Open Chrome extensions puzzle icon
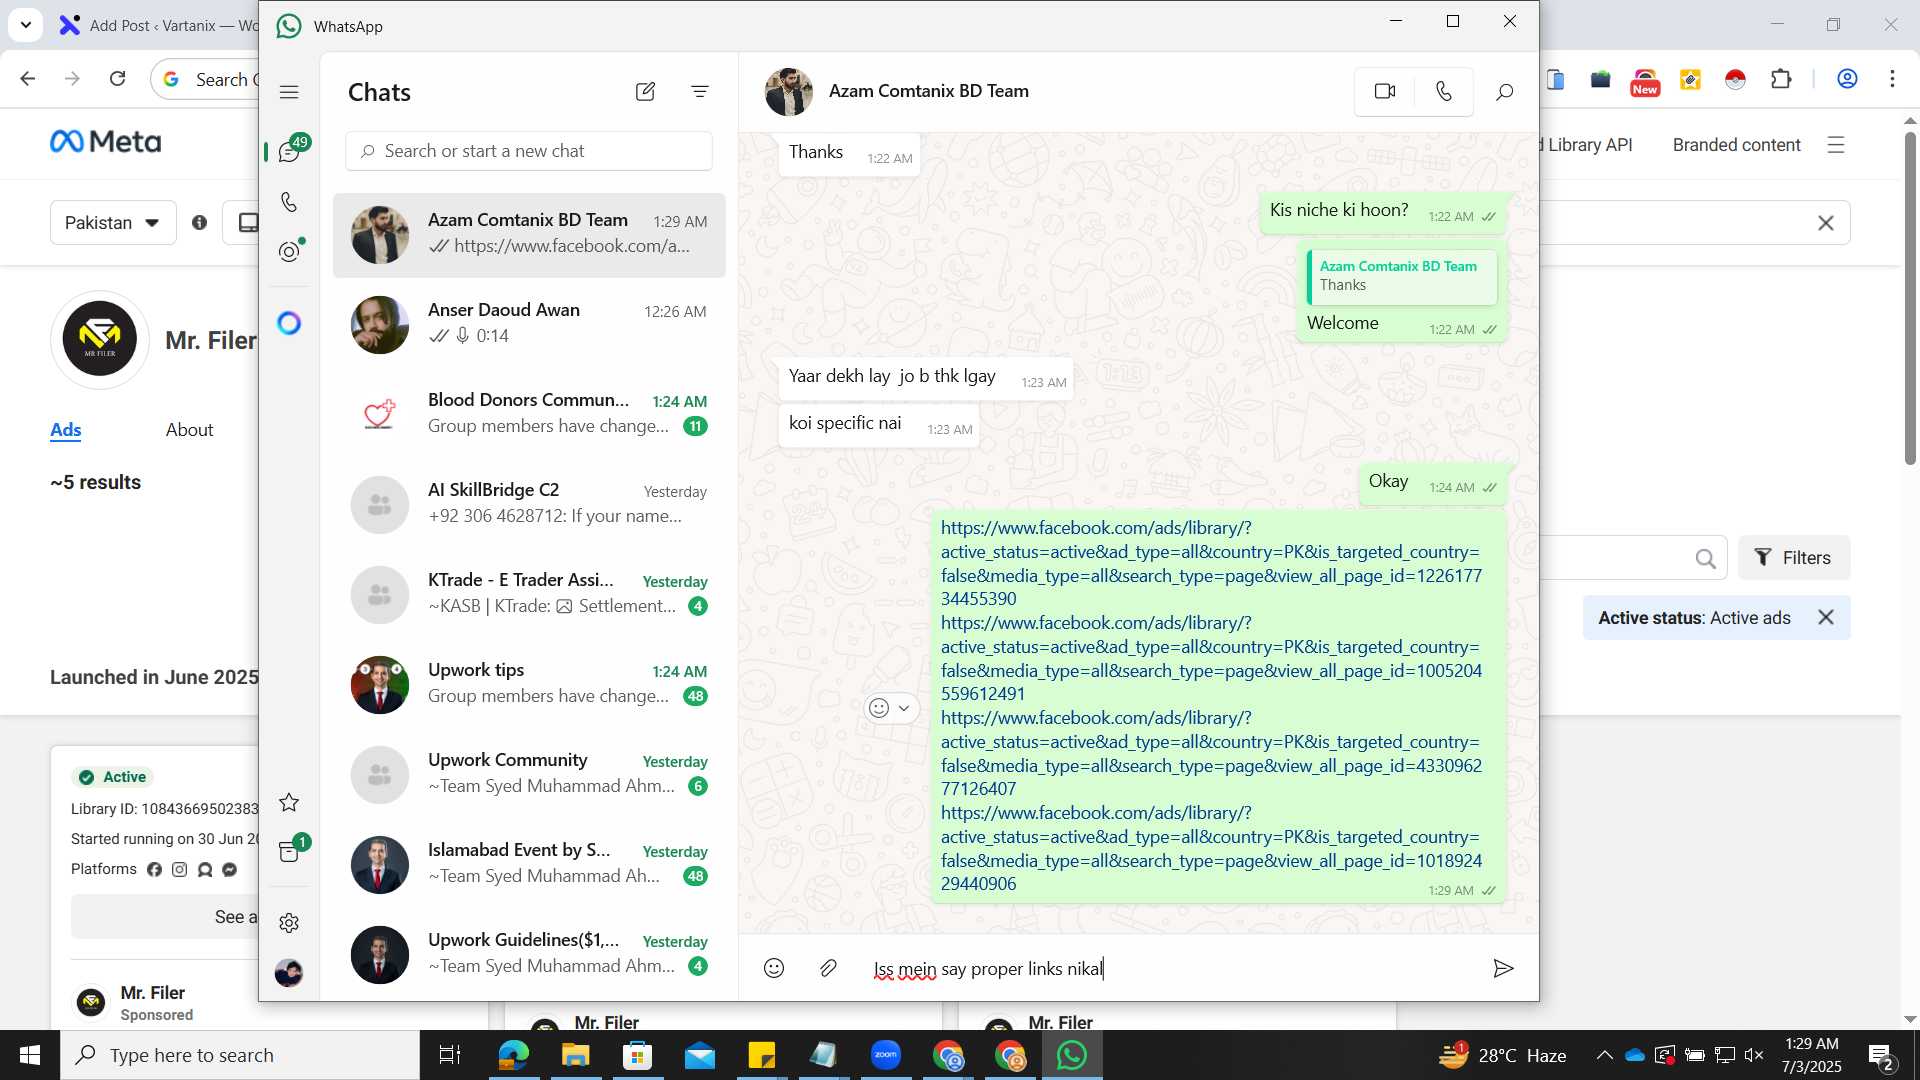The height and width of the screenshot is (1080, 1920). [1781, 79]
